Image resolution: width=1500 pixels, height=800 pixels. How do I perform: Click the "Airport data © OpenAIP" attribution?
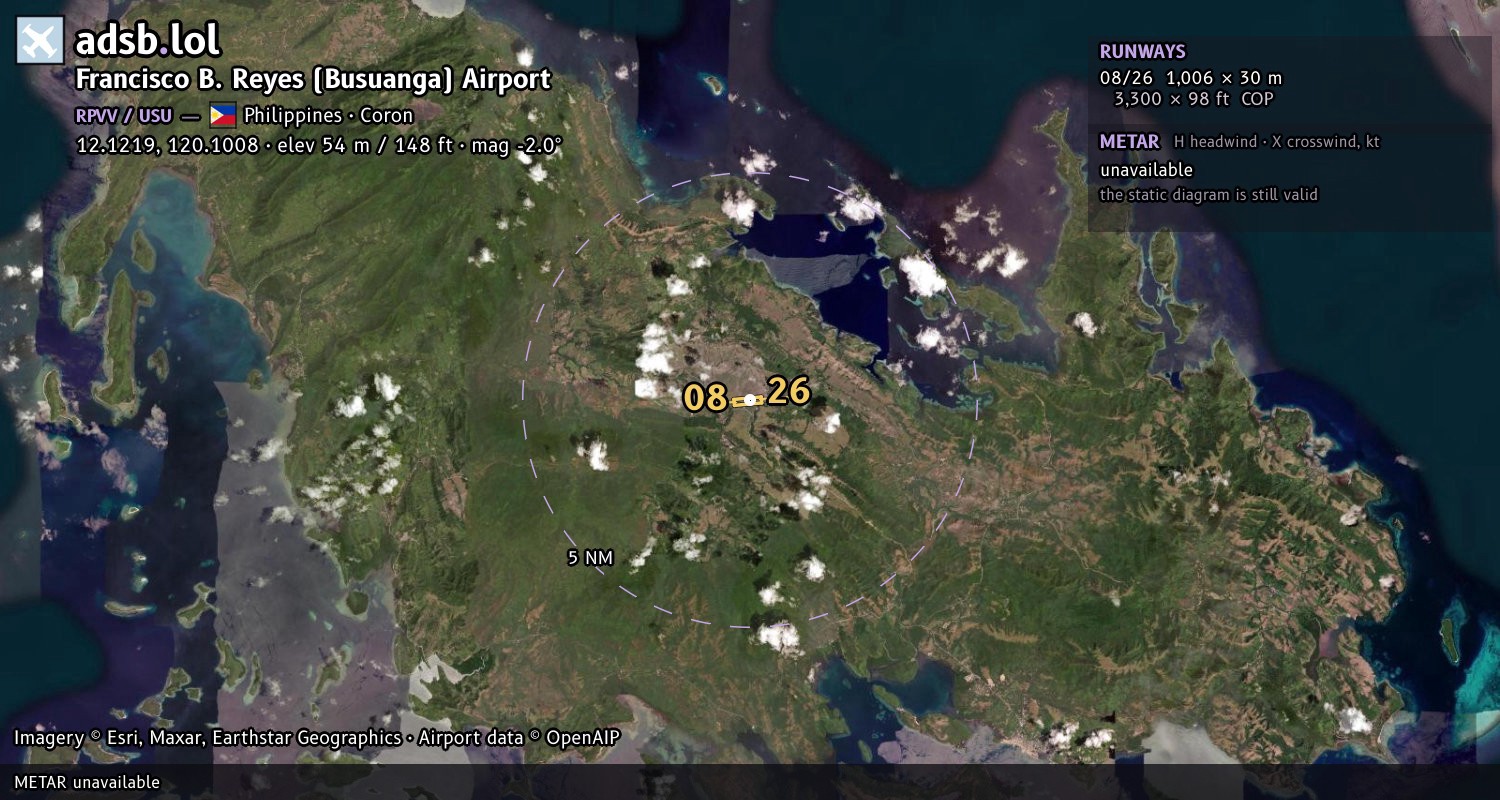coord(519,738)
